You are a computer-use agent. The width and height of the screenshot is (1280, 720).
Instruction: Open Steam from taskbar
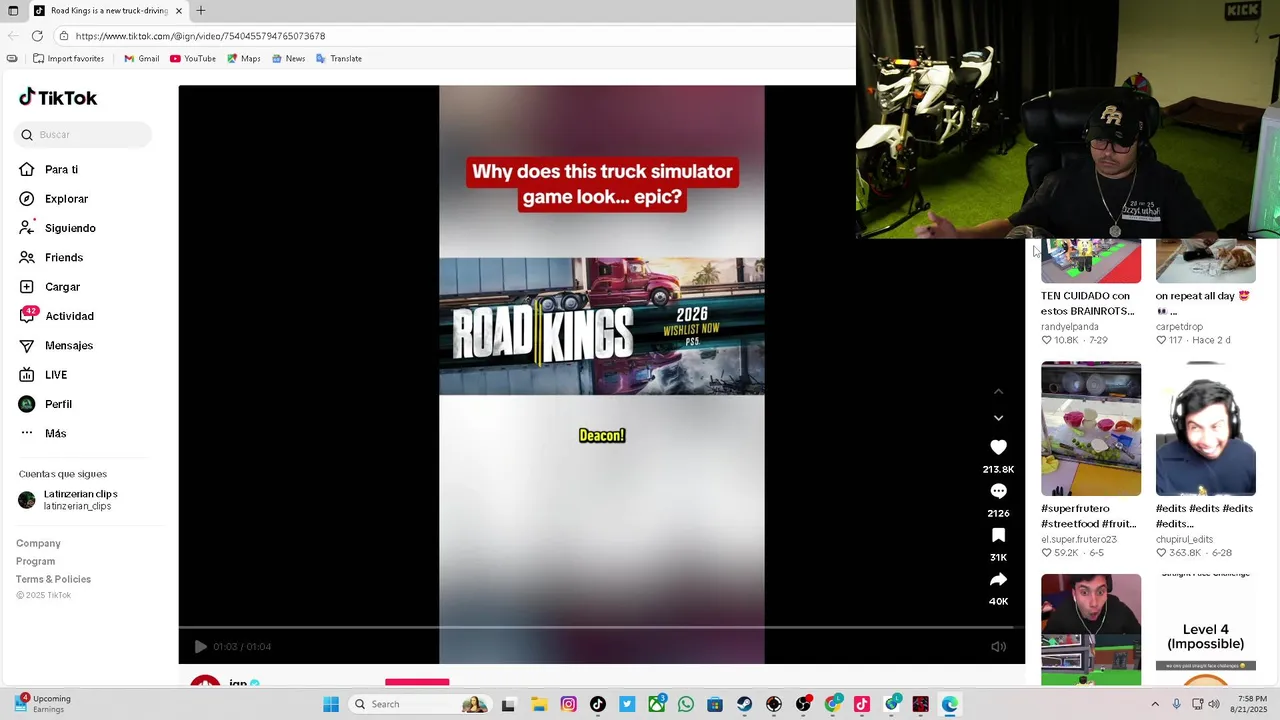point(744,704)
